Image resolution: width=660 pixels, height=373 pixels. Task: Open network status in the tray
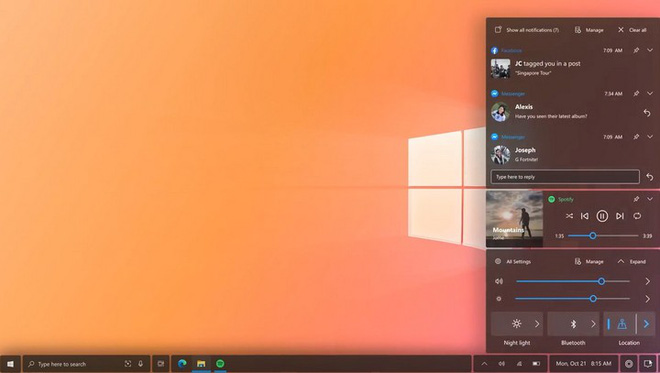pyautogui.click(x=519, y=364)
